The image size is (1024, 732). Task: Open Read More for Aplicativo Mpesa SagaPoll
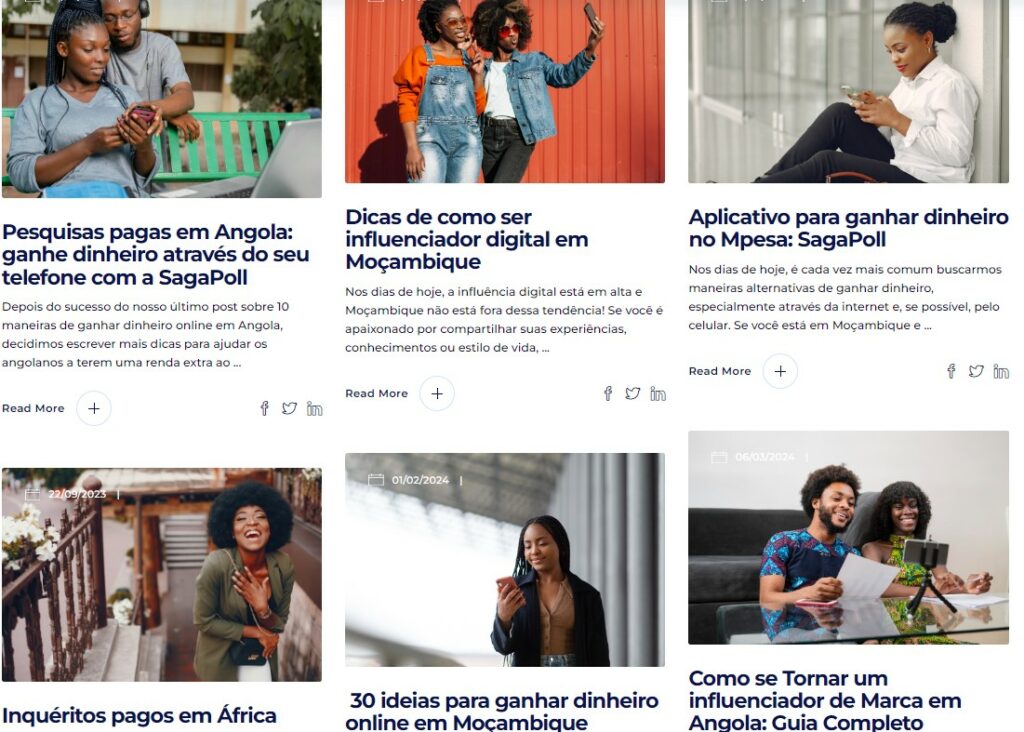click(x=720, y=372)
